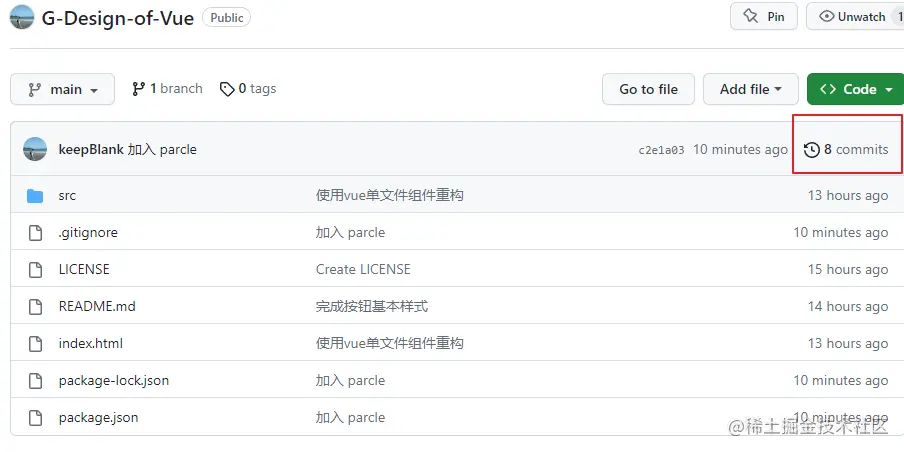Open the Create LICENSE commit message

tap(363, 269)
